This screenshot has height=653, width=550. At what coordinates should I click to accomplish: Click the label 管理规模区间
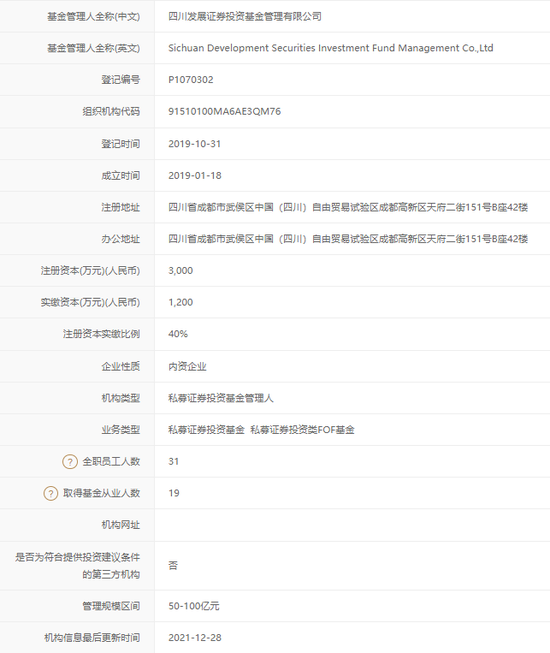pyautogui.click(x=111, y=606)
